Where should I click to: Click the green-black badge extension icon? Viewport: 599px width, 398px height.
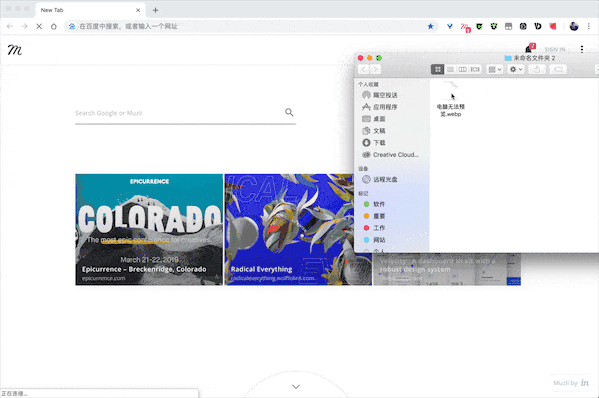494,26
